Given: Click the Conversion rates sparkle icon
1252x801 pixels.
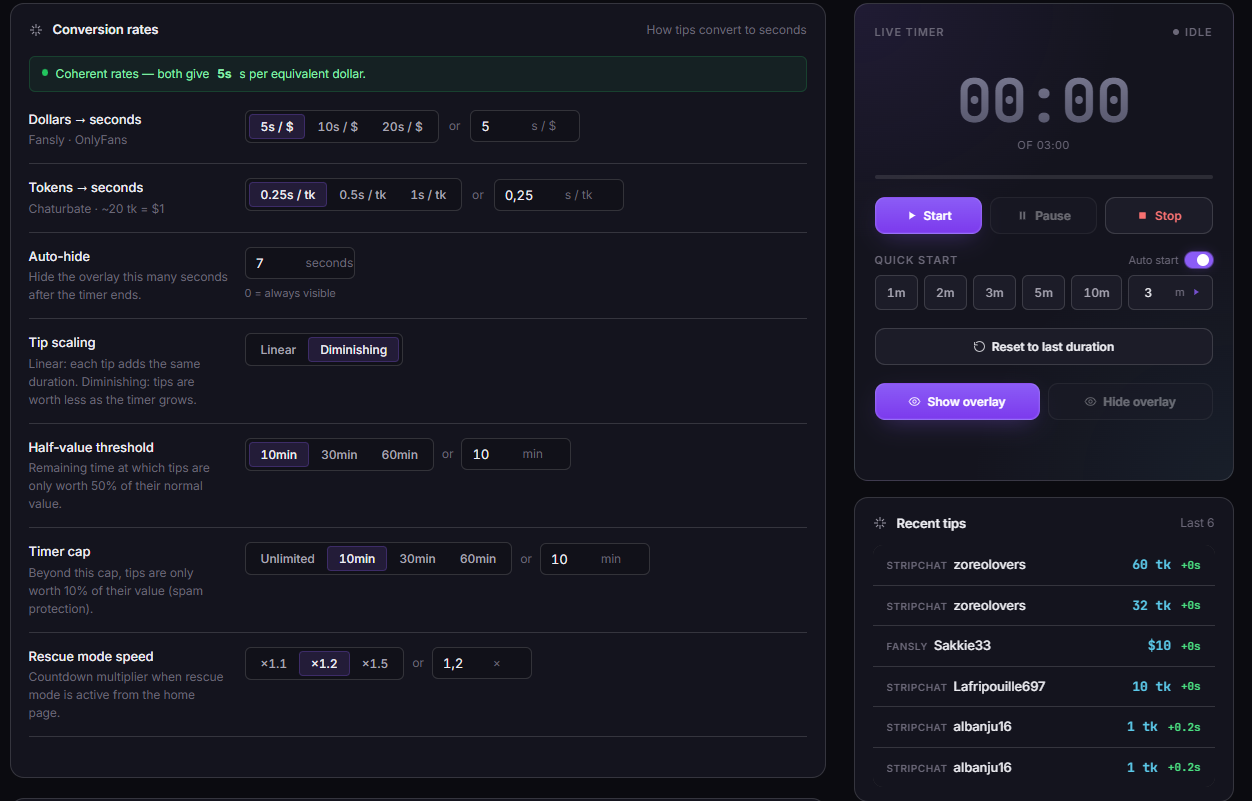Looking at the screenshot, I should pyautogui.click(x=36, y=30).
